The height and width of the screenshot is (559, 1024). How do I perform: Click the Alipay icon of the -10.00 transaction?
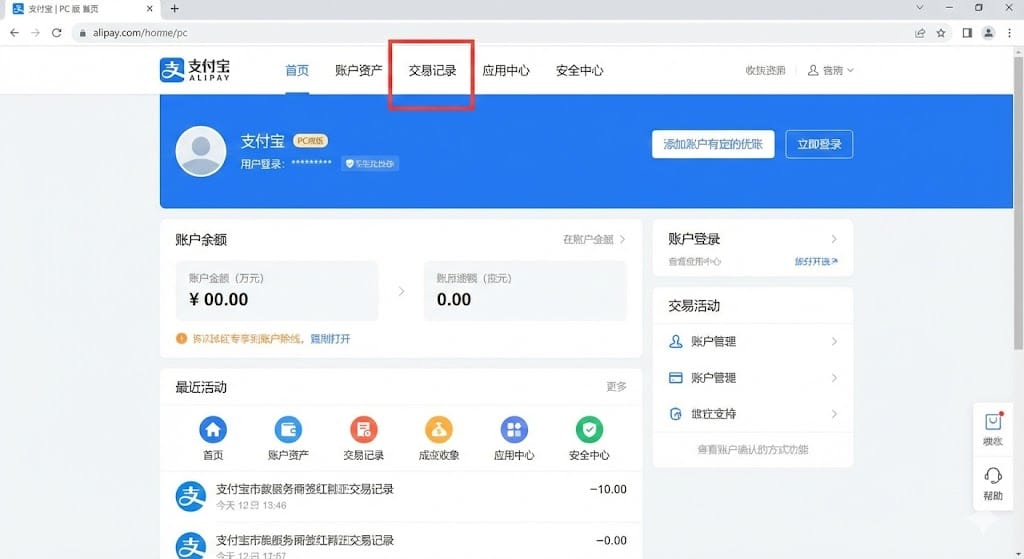[191, 496]
